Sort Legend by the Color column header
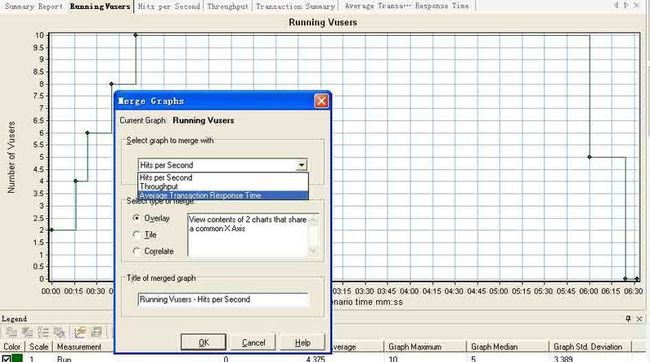650x362 pixels. click(12, 347)
